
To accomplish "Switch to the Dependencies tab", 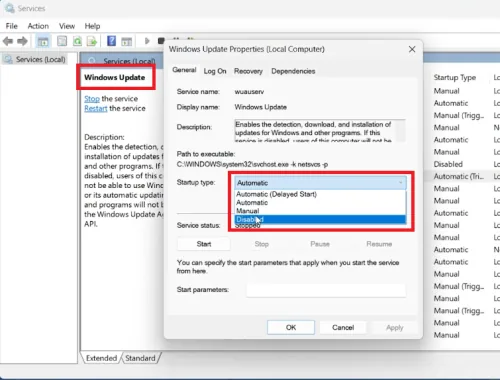I will click(x=293, y=71).
